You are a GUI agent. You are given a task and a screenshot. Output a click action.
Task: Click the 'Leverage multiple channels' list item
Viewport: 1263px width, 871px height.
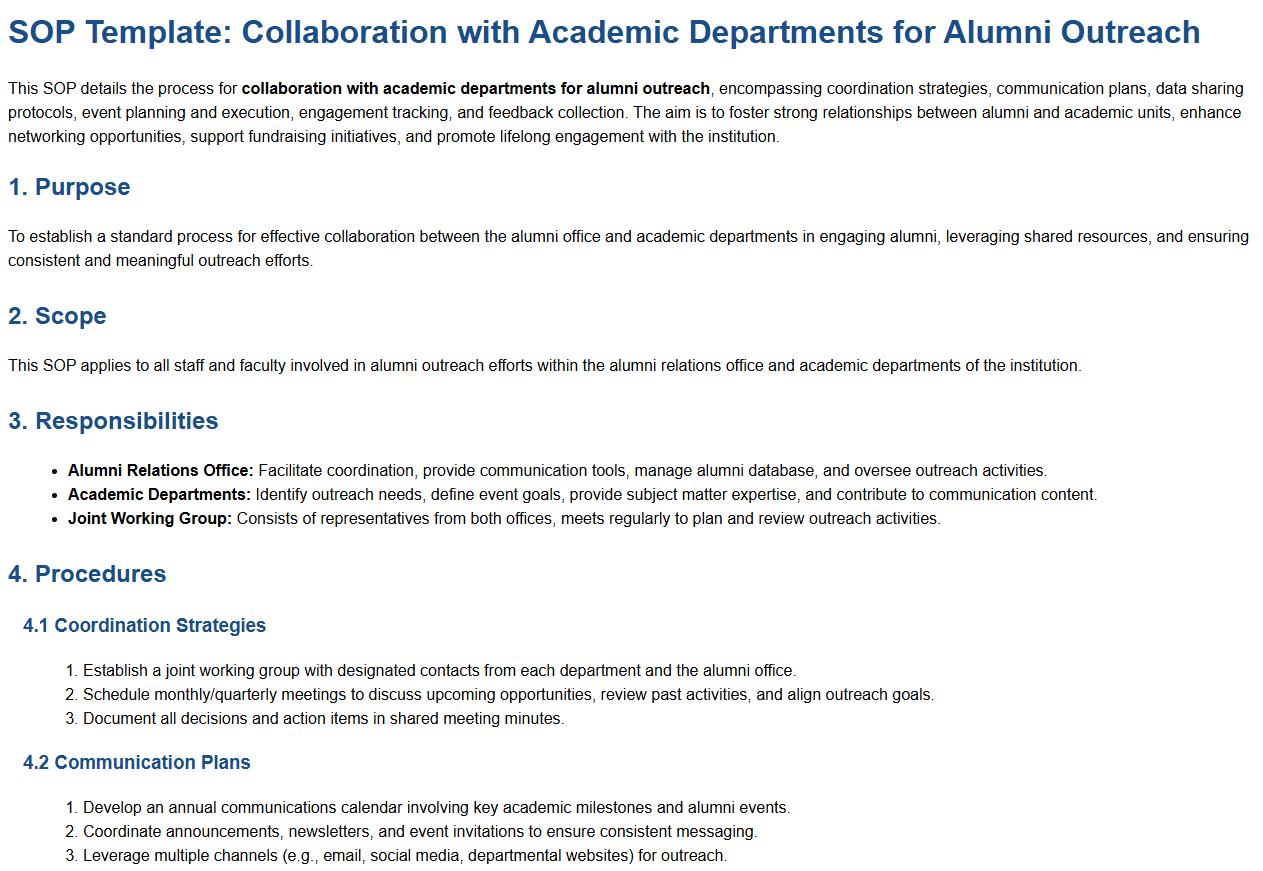point(405,856)
